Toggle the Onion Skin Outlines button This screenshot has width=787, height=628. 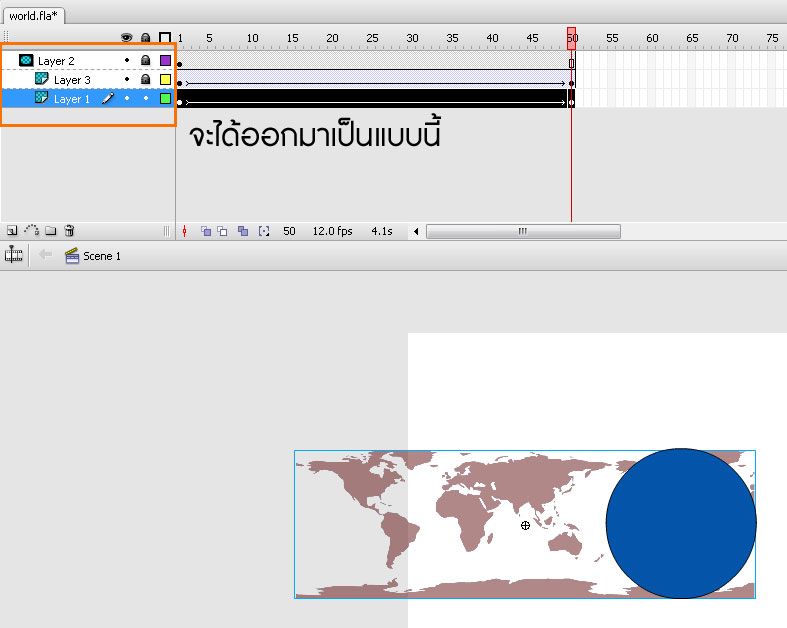pyautogui.click(x=222, y=231)
